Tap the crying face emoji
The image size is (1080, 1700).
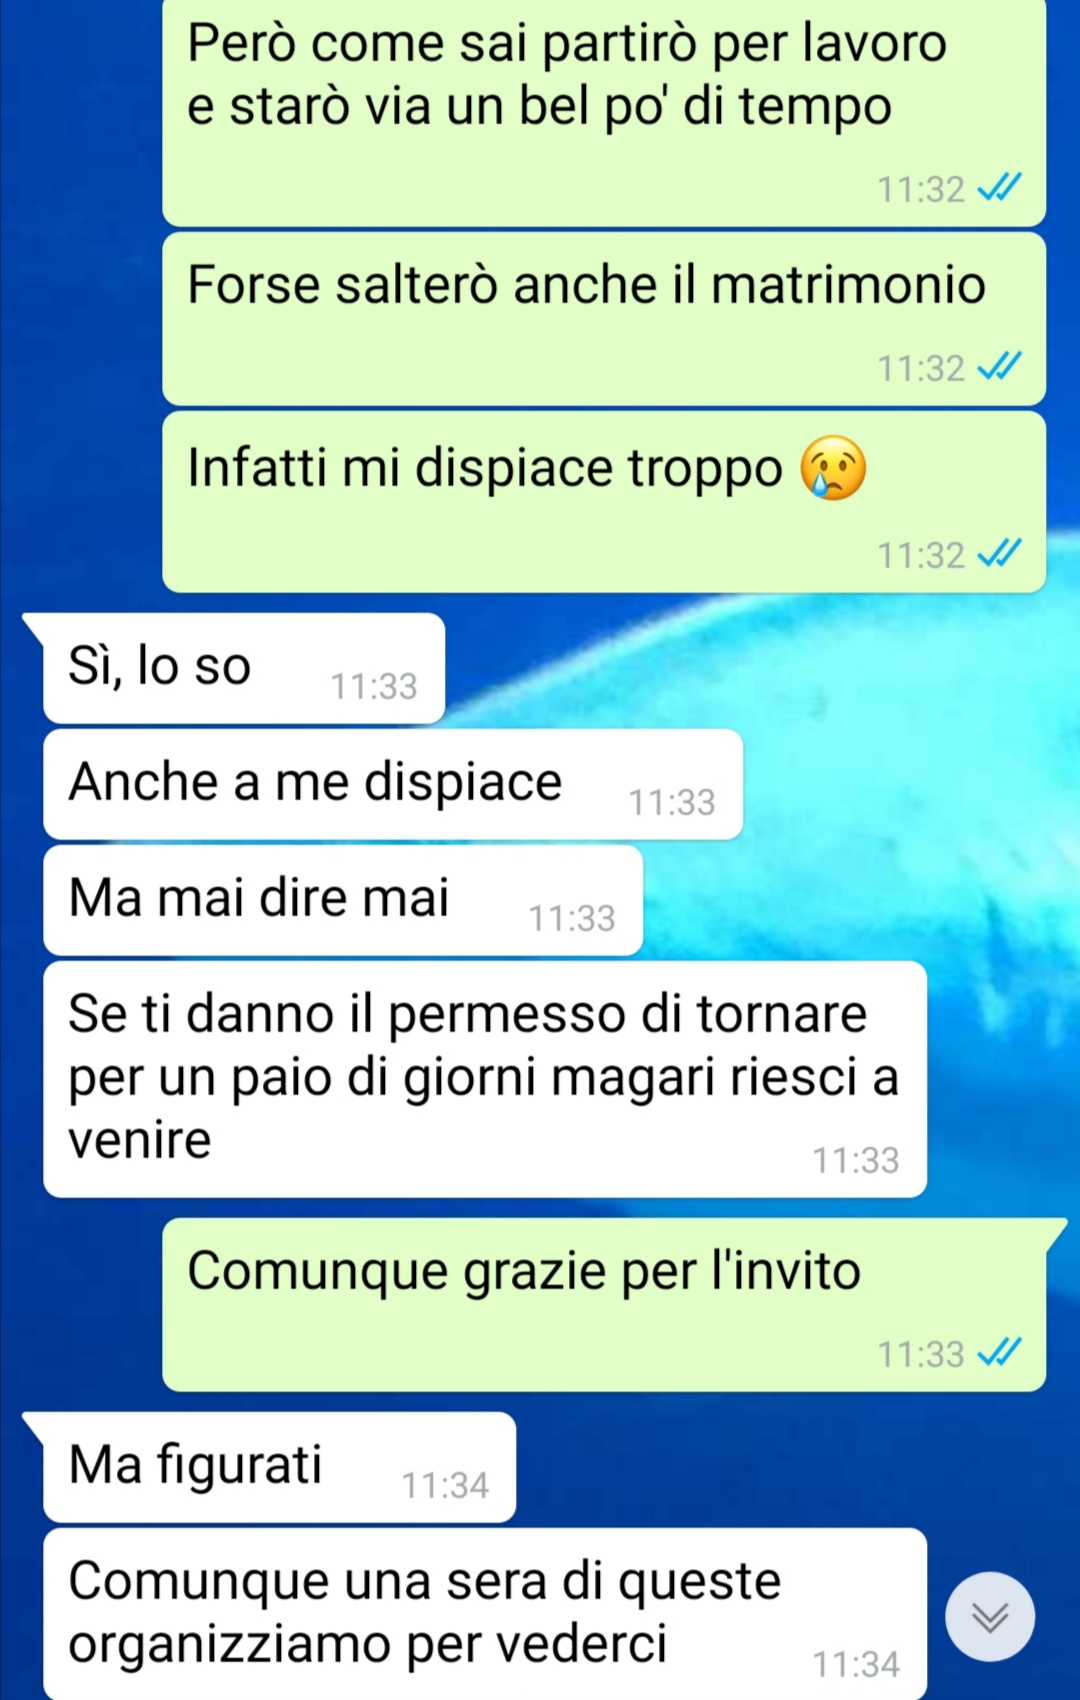[x=833, y=468]
